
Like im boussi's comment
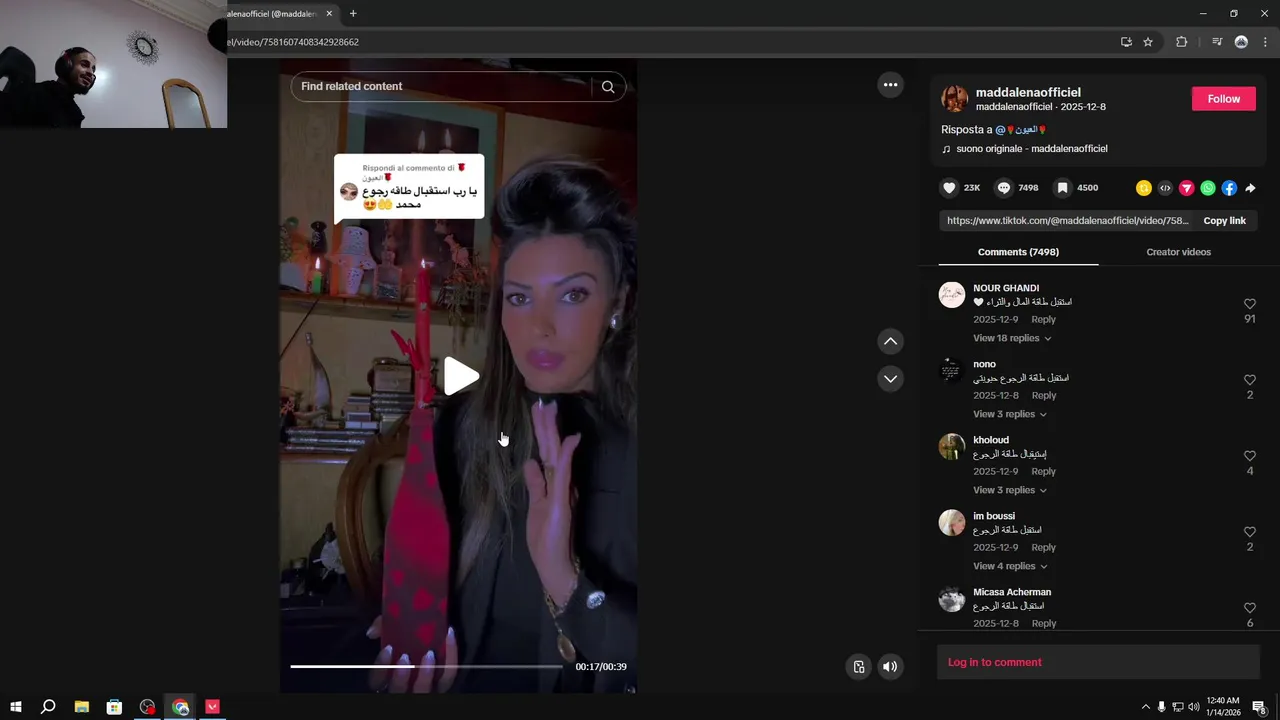click(1250, 532)
